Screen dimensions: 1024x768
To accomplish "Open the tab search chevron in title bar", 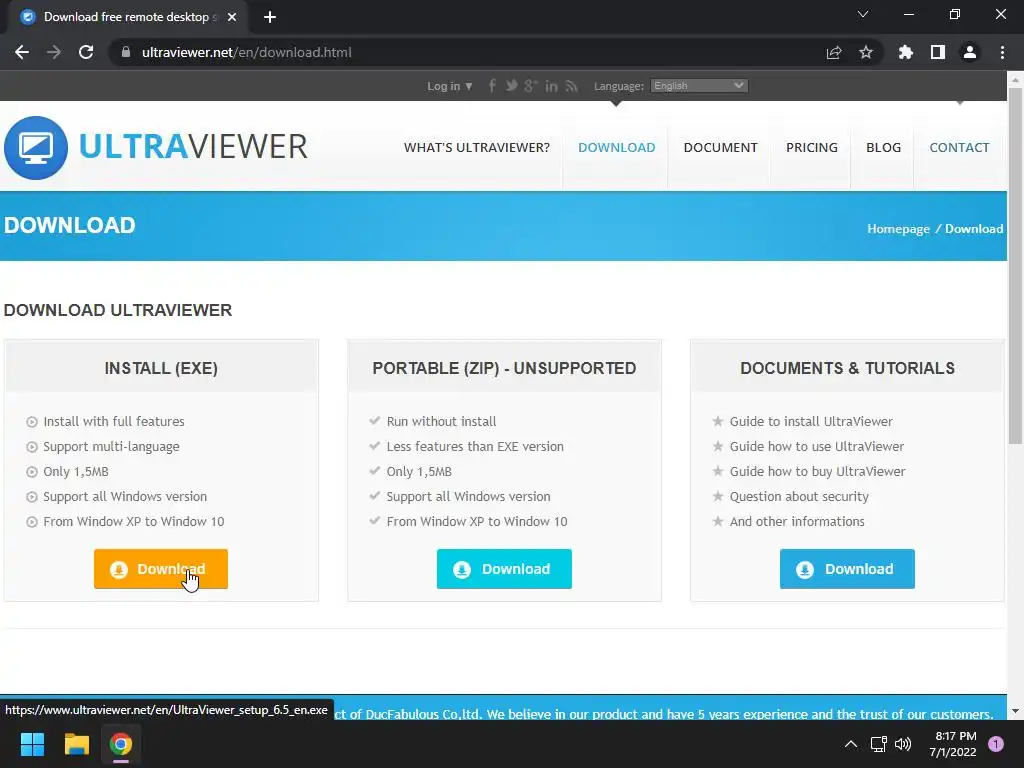I will pyautogui.click(x=863, y=14).
